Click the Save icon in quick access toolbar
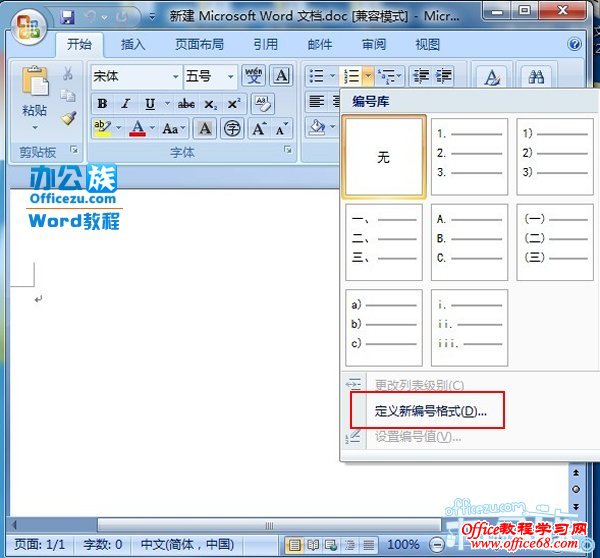600x558 pixels. tap(67, 18)
